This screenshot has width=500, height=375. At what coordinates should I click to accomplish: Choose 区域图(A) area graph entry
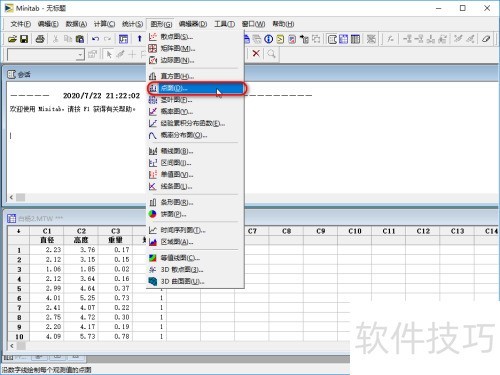(195, 242)
